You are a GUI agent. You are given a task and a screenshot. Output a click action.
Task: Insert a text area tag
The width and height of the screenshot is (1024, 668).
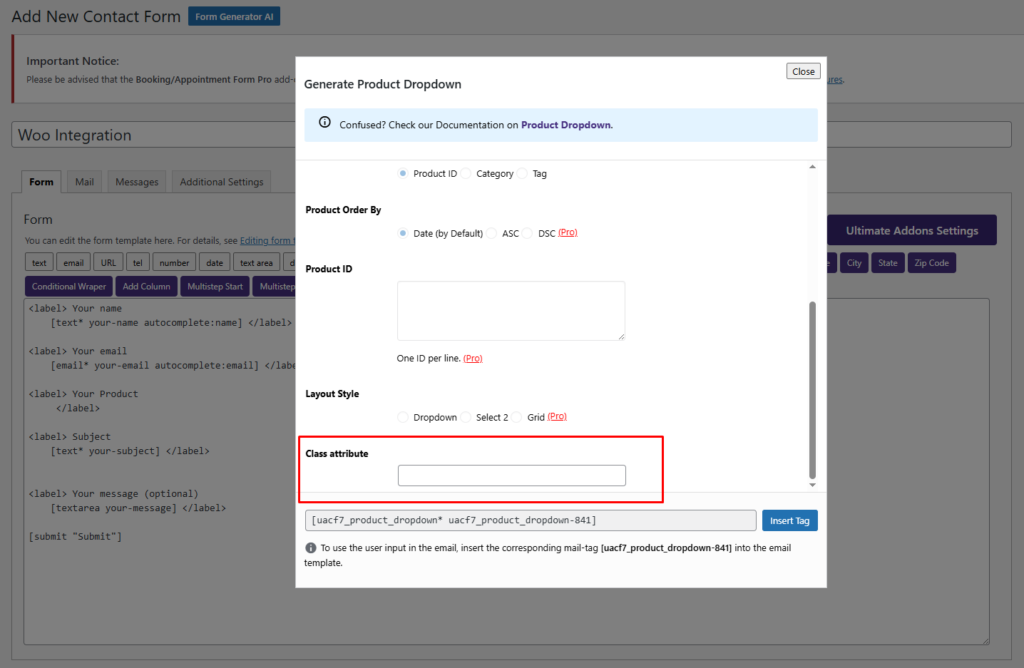(256, 262)
